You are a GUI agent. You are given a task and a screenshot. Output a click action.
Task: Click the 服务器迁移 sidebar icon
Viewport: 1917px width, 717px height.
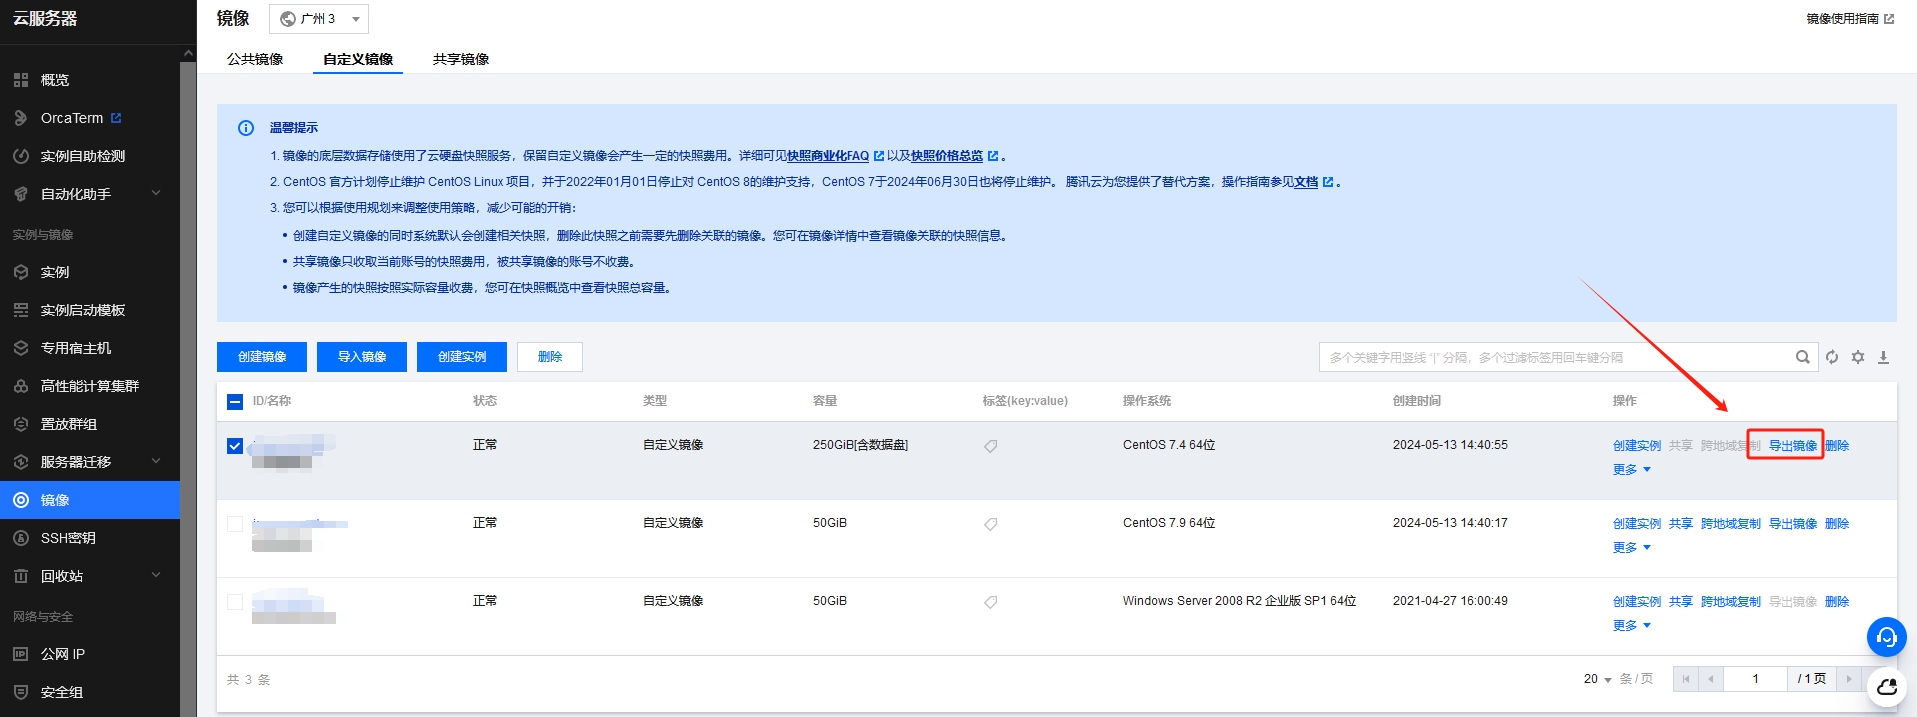(21, 462)
